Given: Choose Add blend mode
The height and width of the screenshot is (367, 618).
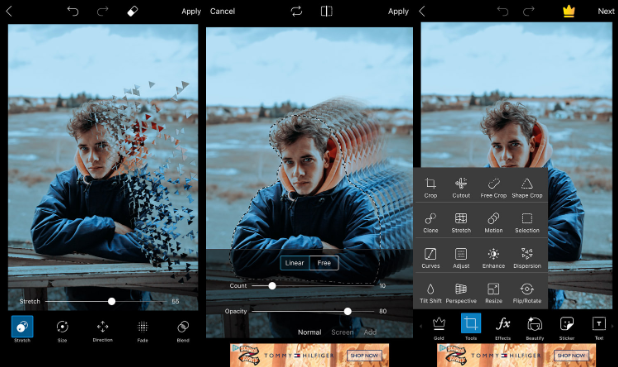Looking at the screenshot, I should tap(370, 332).
